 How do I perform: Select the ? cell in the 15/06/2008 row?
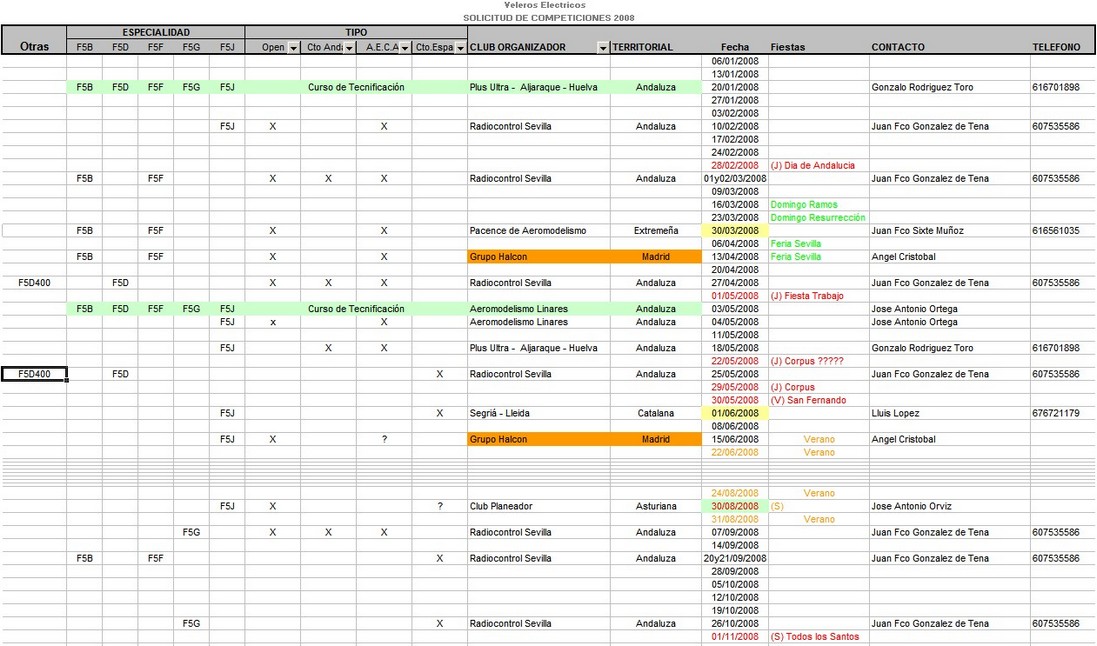pyautogui.click(x=384, y=439)
